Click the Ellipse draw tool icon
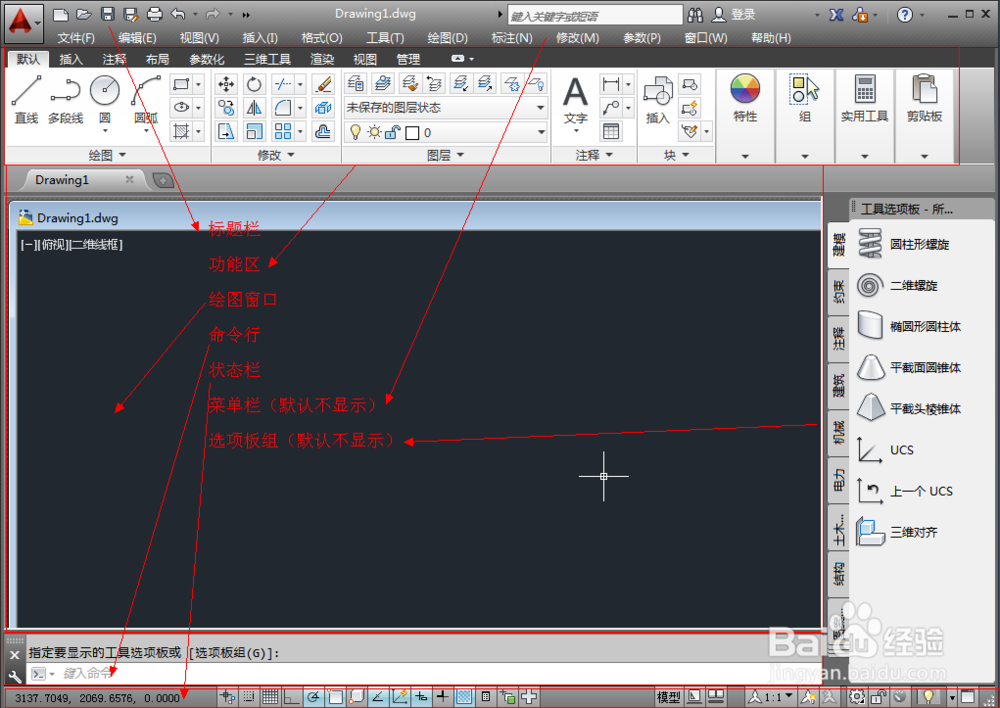This screenshot has height=708, width=1000. point(181,107)
